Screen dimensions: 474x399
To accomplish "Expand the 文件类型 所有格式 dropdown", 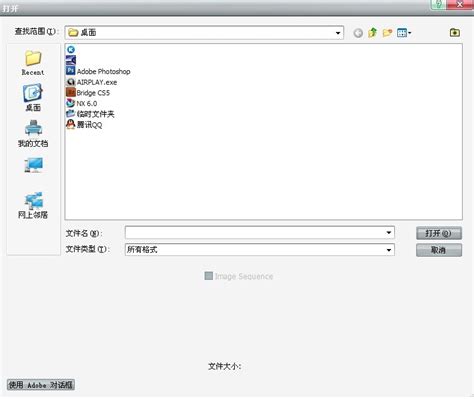I will point(389,250).
